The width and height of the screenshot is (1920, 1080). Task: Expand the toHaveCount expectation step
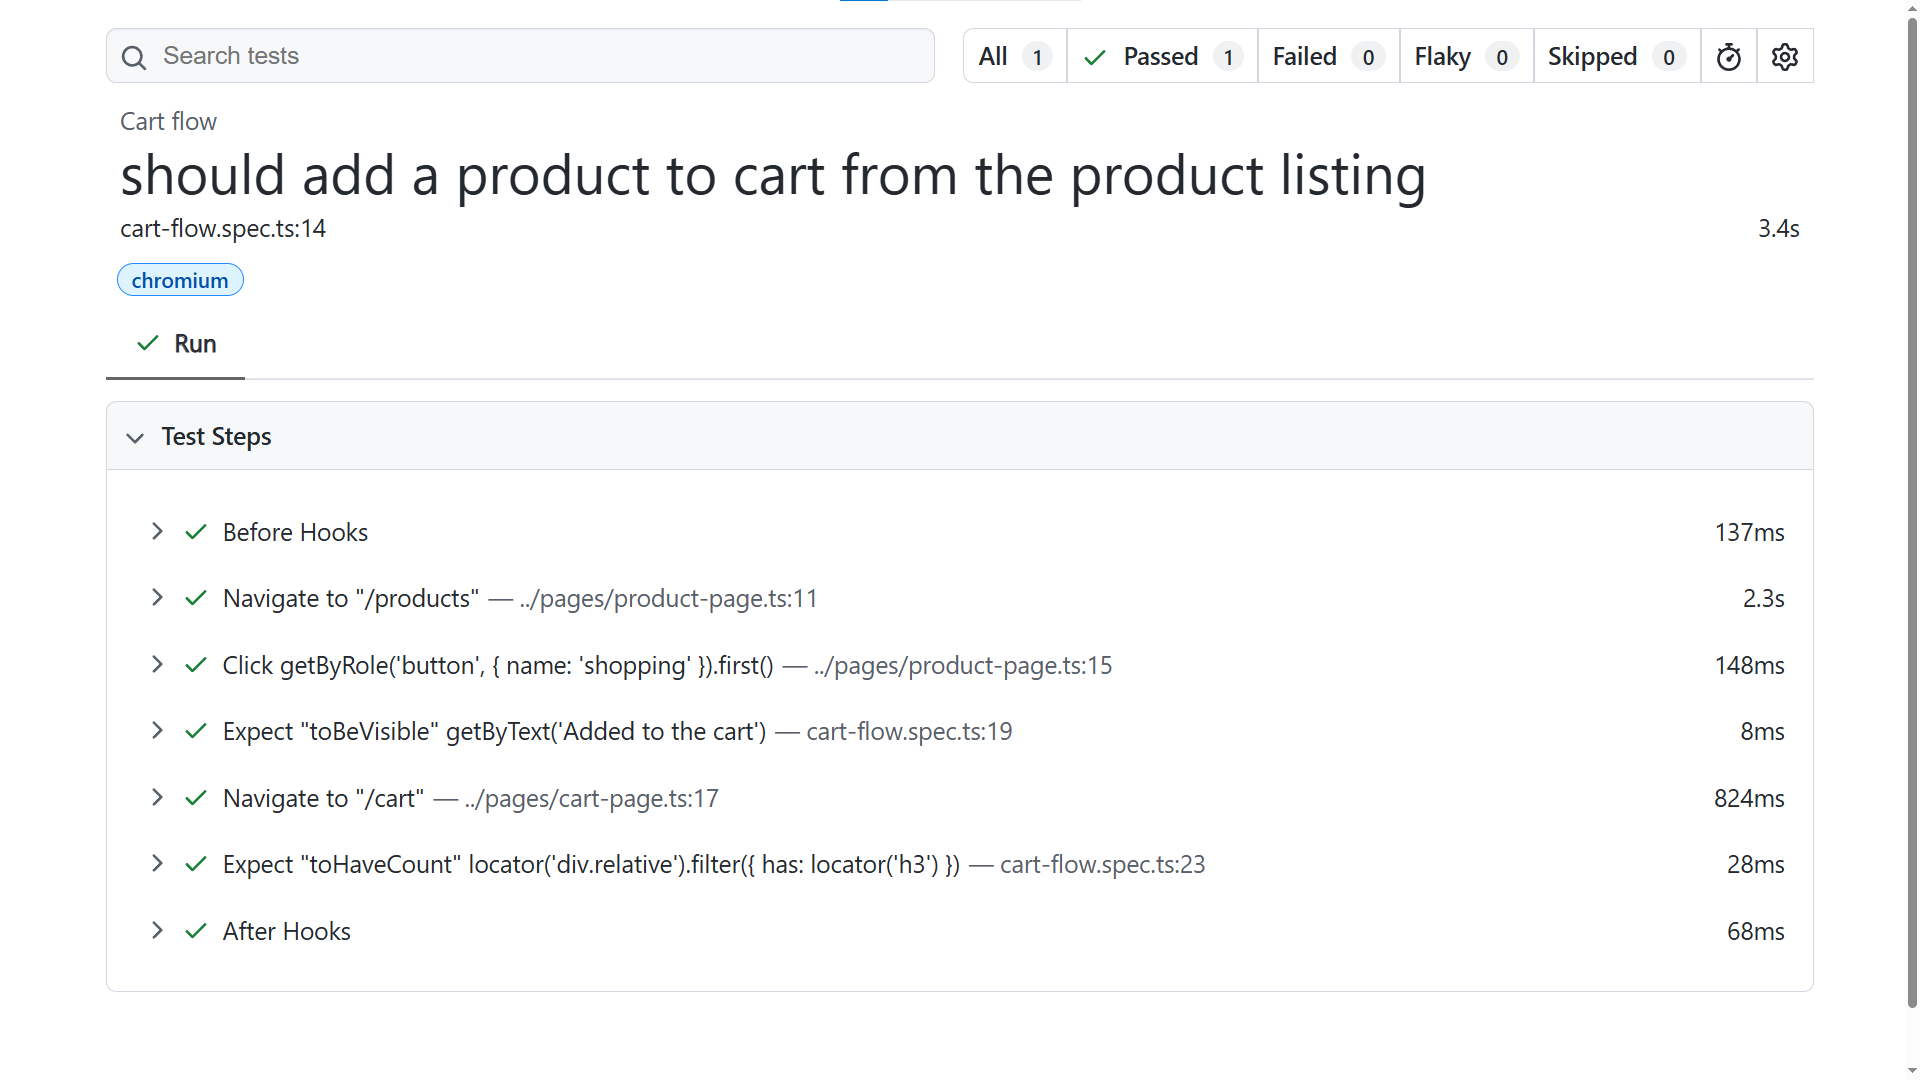click(157, 863)
